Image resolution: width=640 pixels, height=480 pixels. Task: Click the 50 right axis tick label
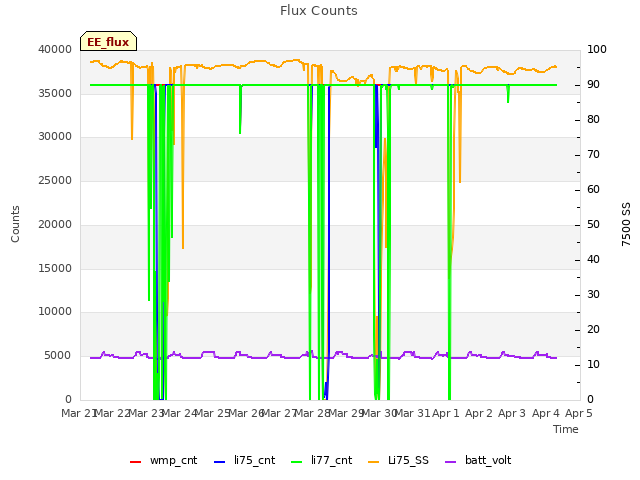pyautogui.click(x=593, y=225)
